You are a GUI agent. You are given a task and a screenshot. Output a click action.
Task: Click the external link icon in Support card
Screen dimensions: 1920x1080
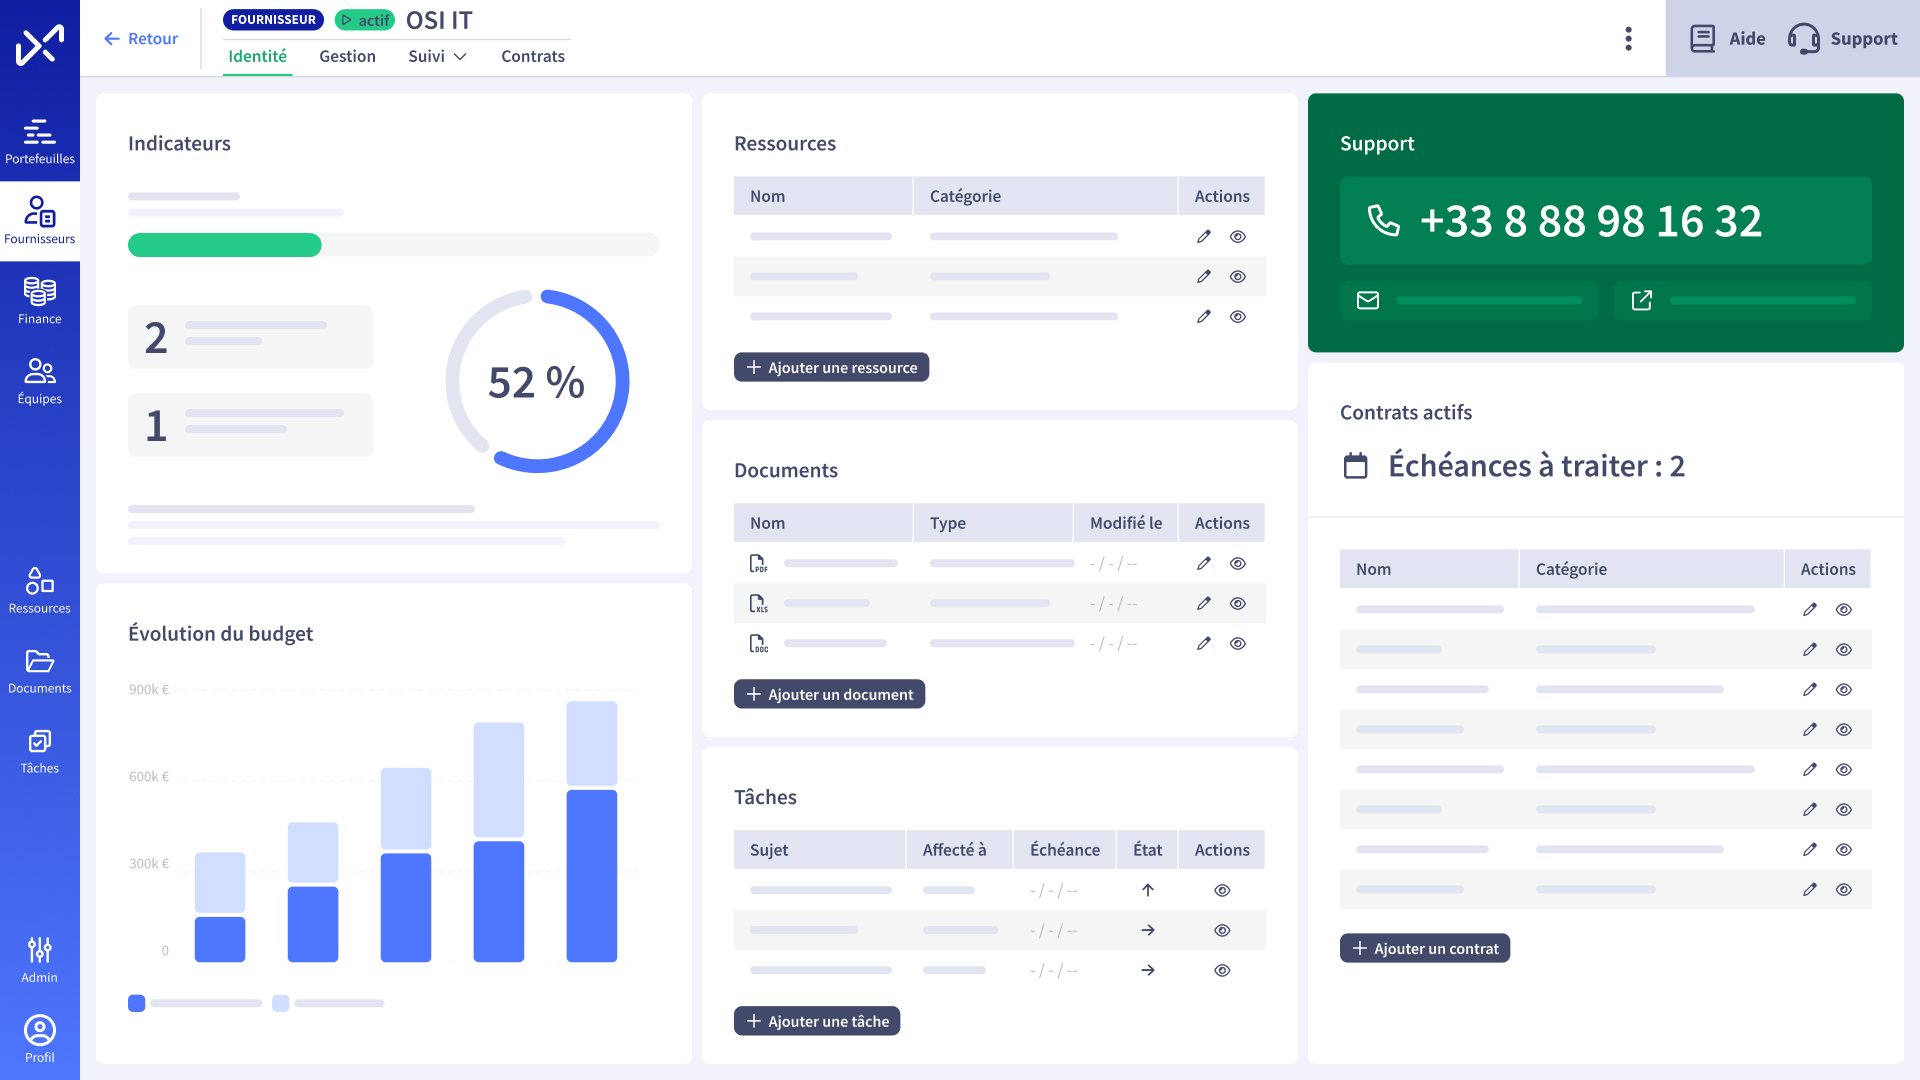1641,300
